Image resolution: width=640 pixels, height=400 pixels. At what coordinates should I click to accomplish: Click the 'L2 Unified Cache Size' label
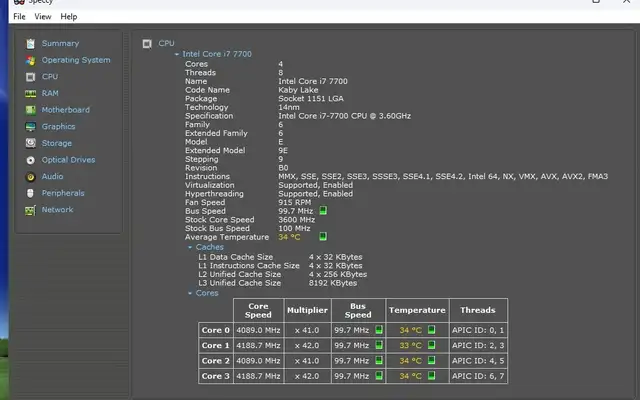pos(240,274)
